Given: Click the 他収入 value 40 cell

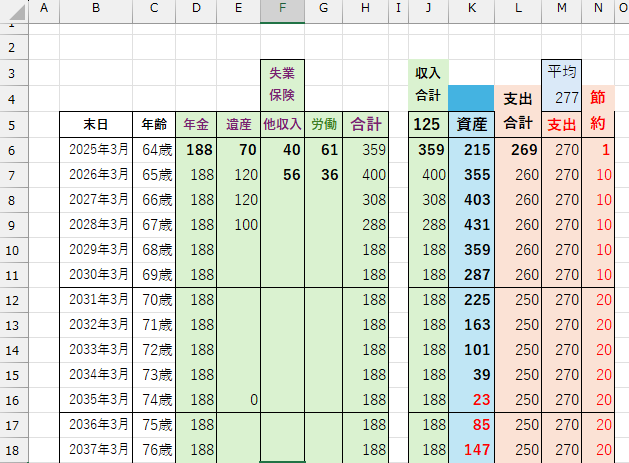Looking at the screenshot, I should click(x=282, y=150).
